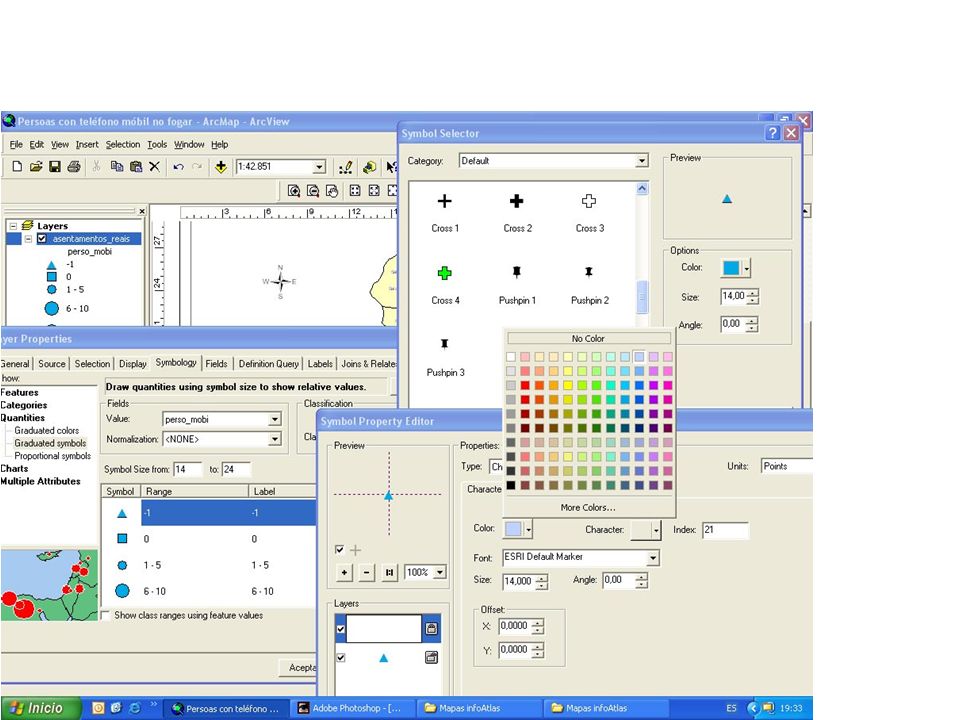Click the Index field showing 21
This screenshot has height=720, width=960.
coord(725,530)
